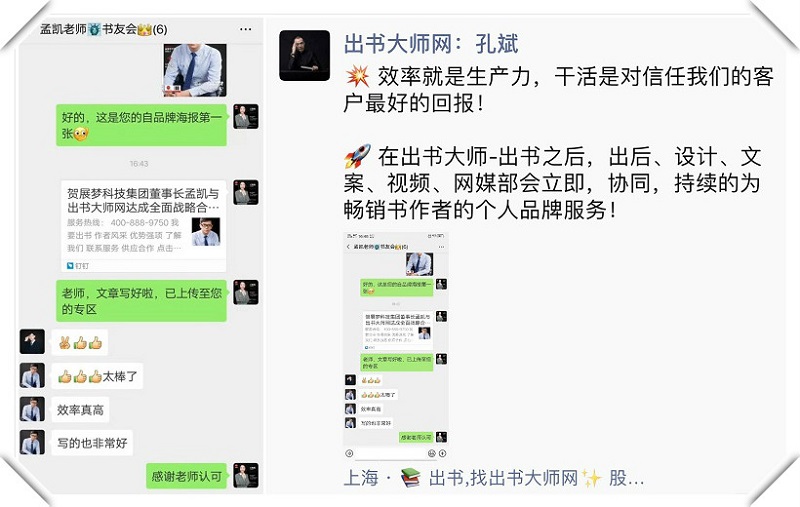
Task: Open the three-dot menu of 书友会 chat
Action: (x=245, y=29)
